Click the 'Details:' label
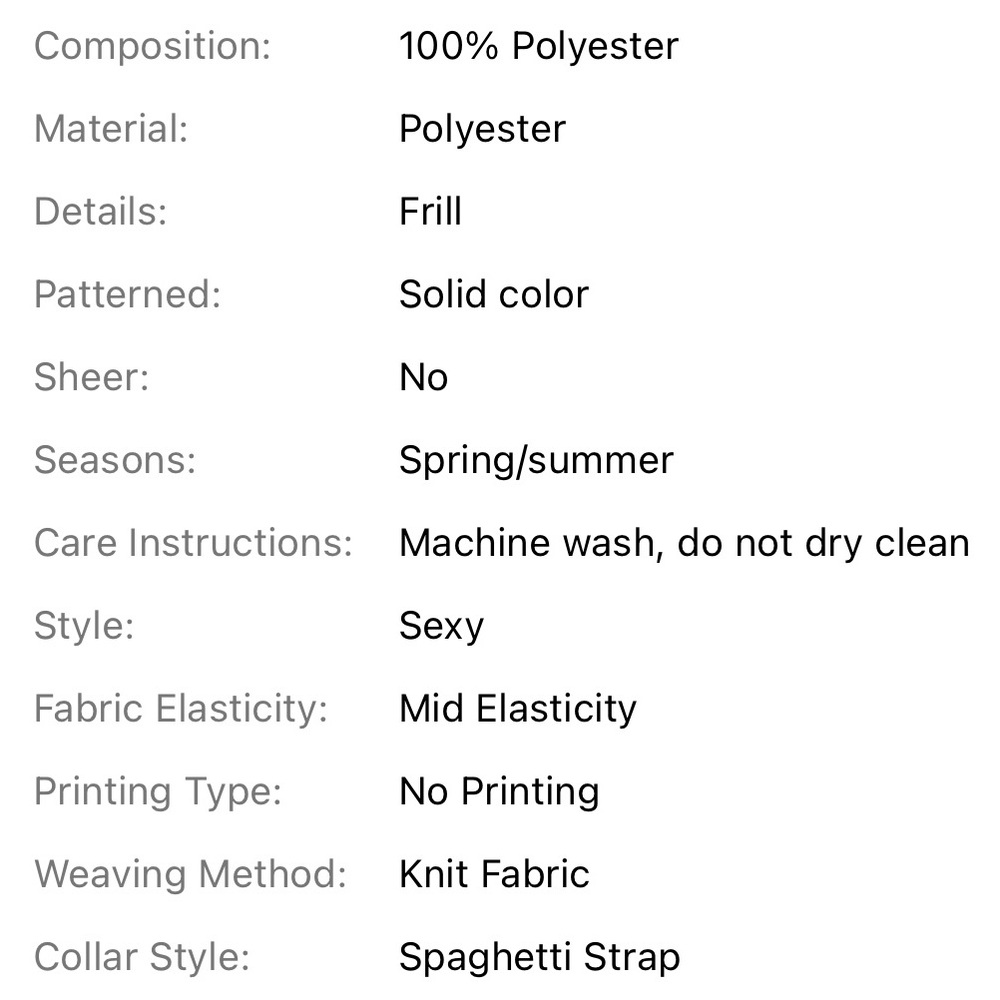 tap(100, 211)
